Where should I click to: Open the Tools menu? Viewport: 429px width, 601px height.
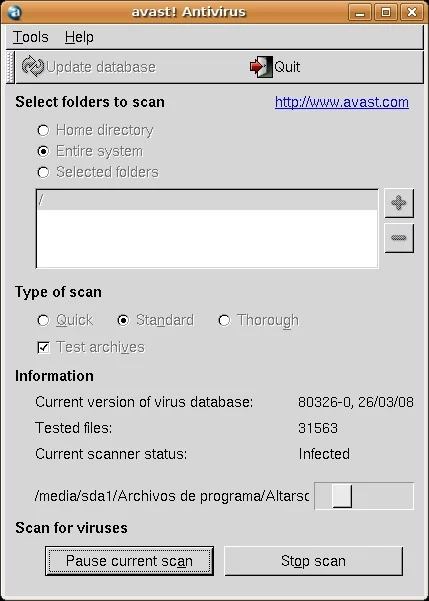(31, 37)
